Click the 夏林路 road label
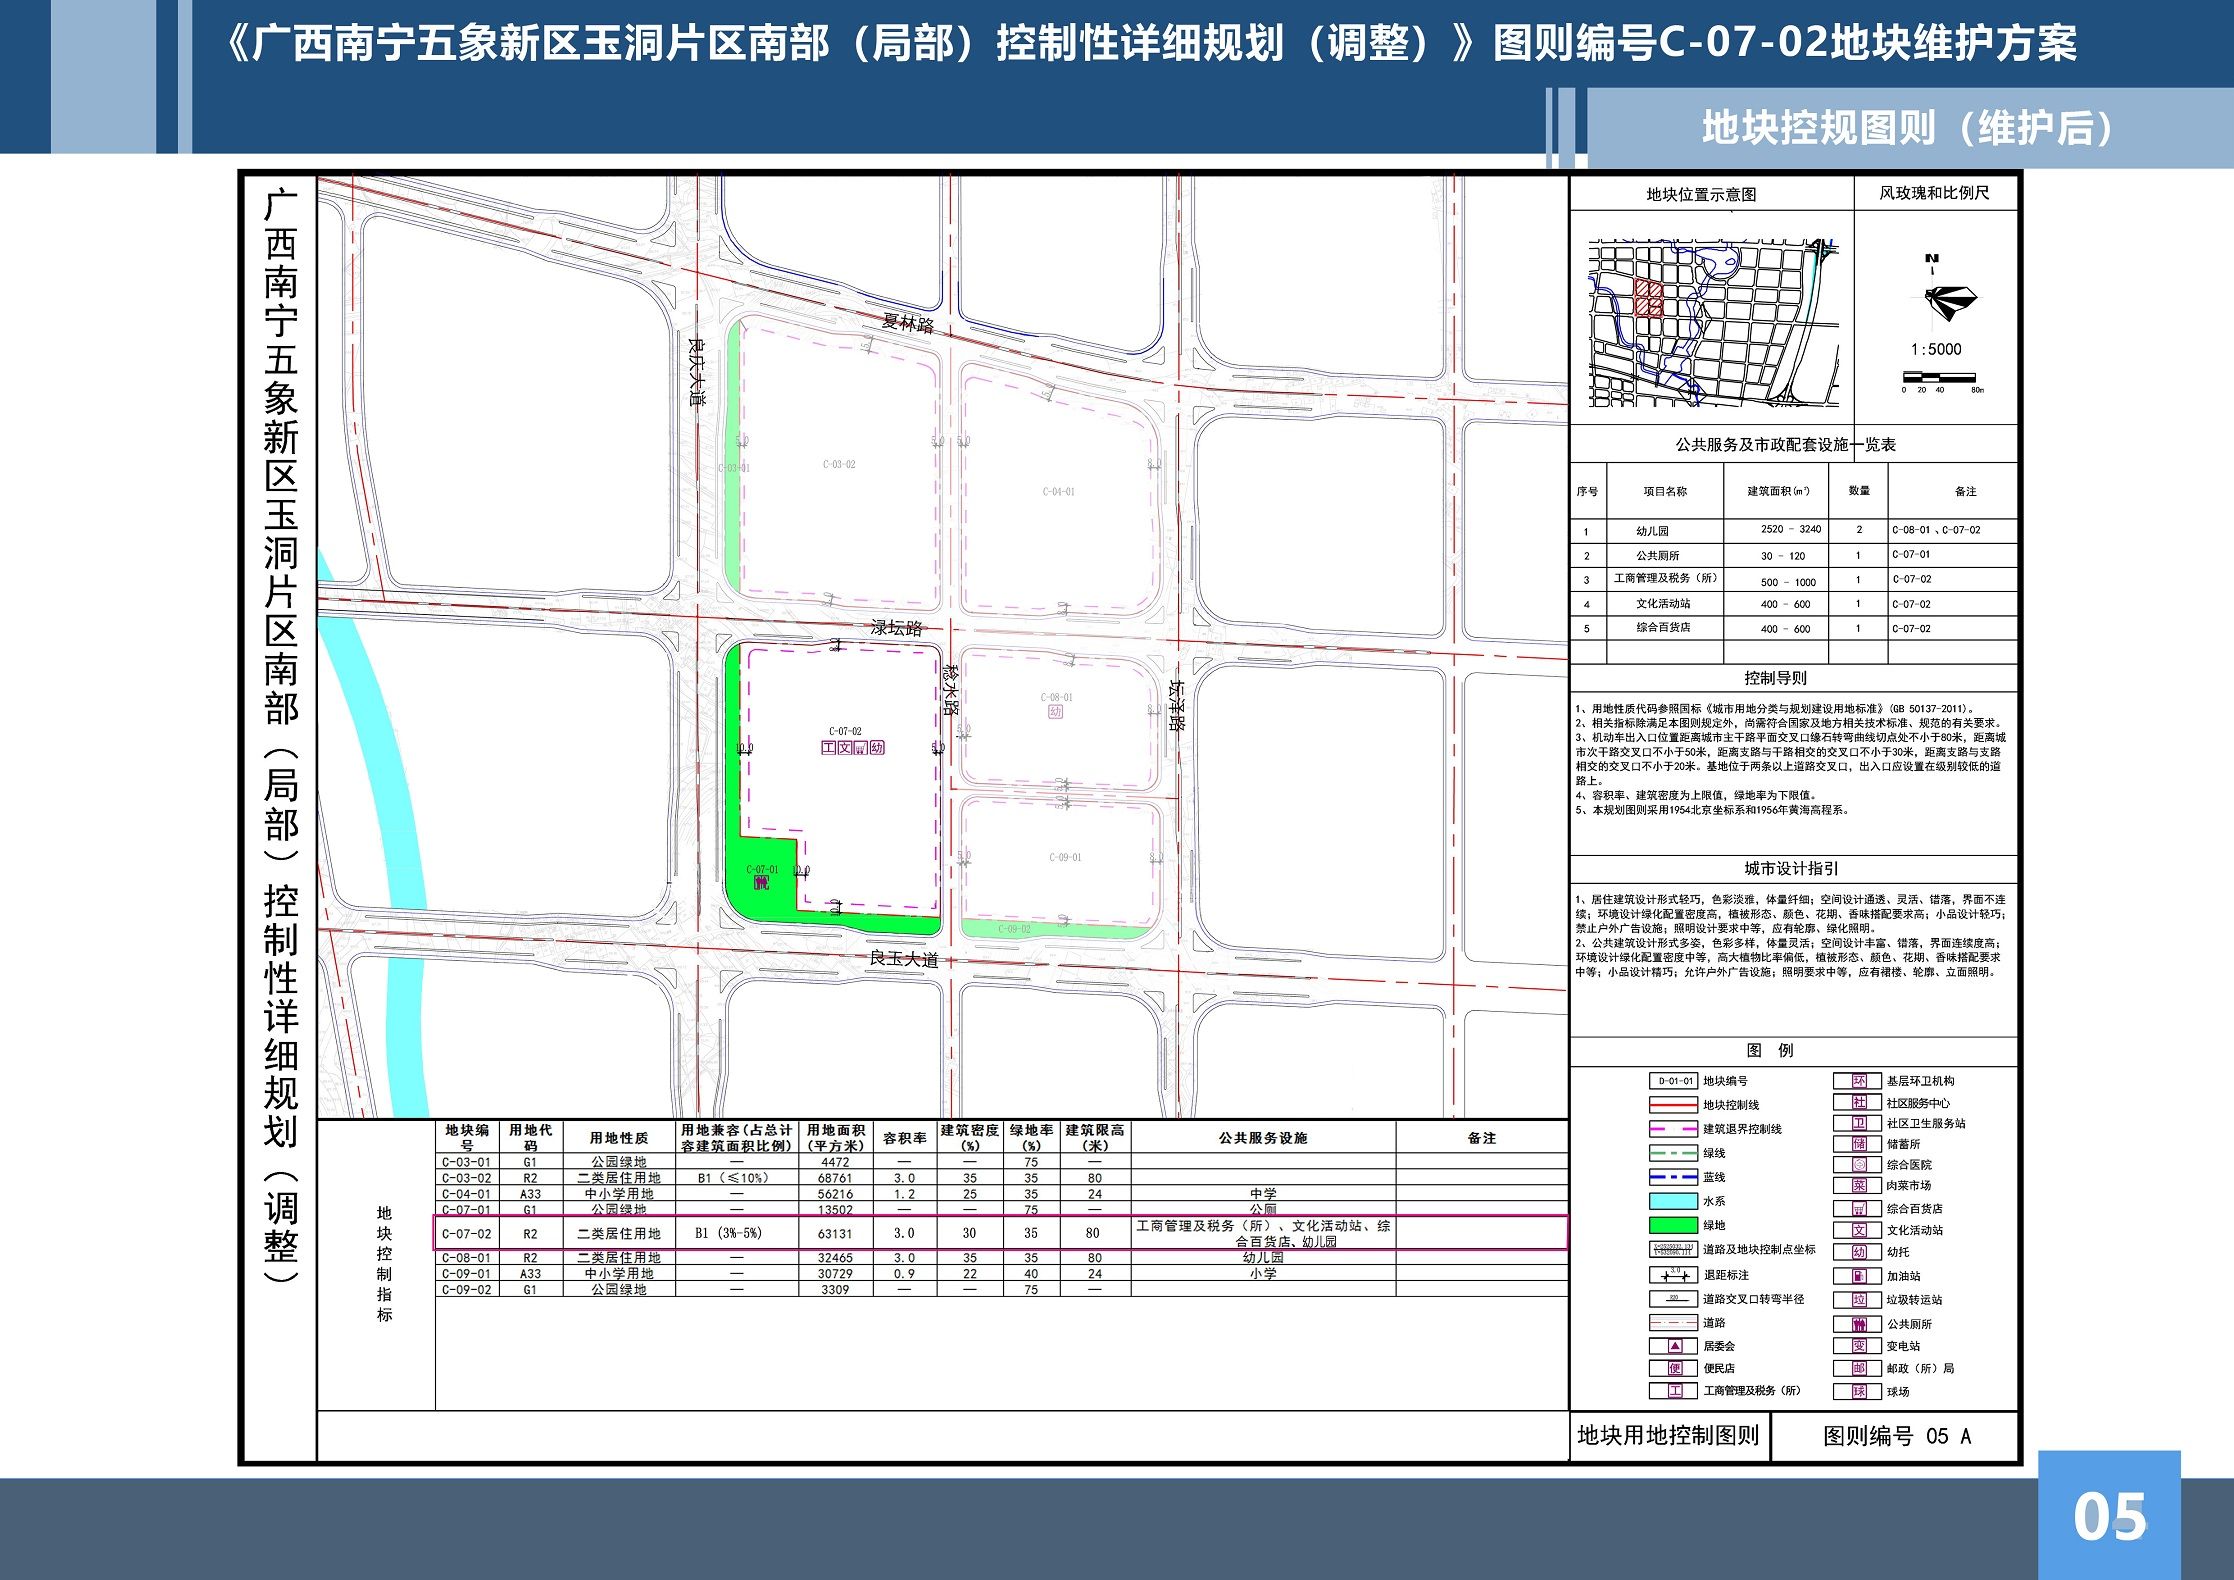The height and width of the screenshot is (1580, 2234). click(x=908, y=323)
